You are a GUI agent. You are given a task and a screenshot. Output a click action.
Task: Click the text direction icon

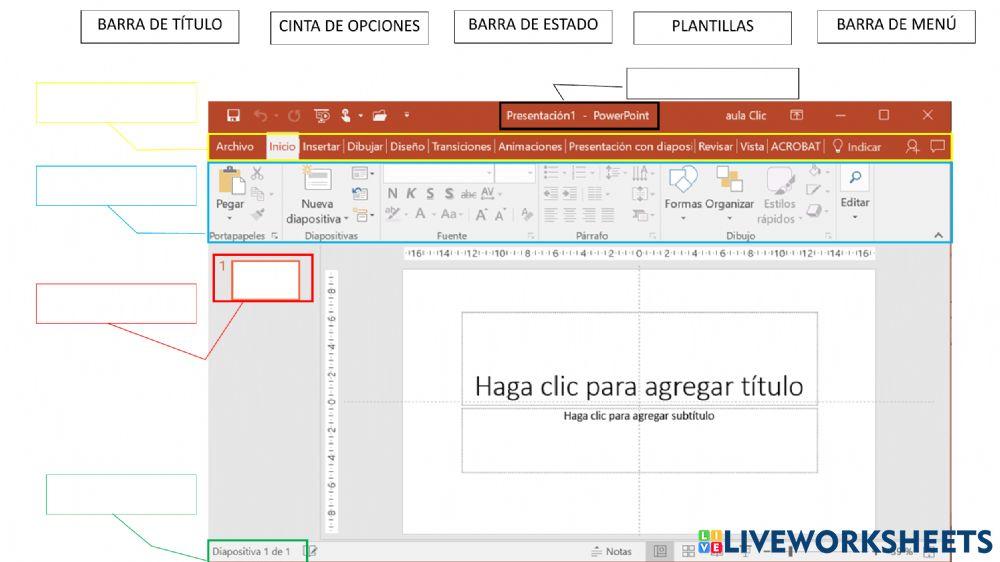640,173
